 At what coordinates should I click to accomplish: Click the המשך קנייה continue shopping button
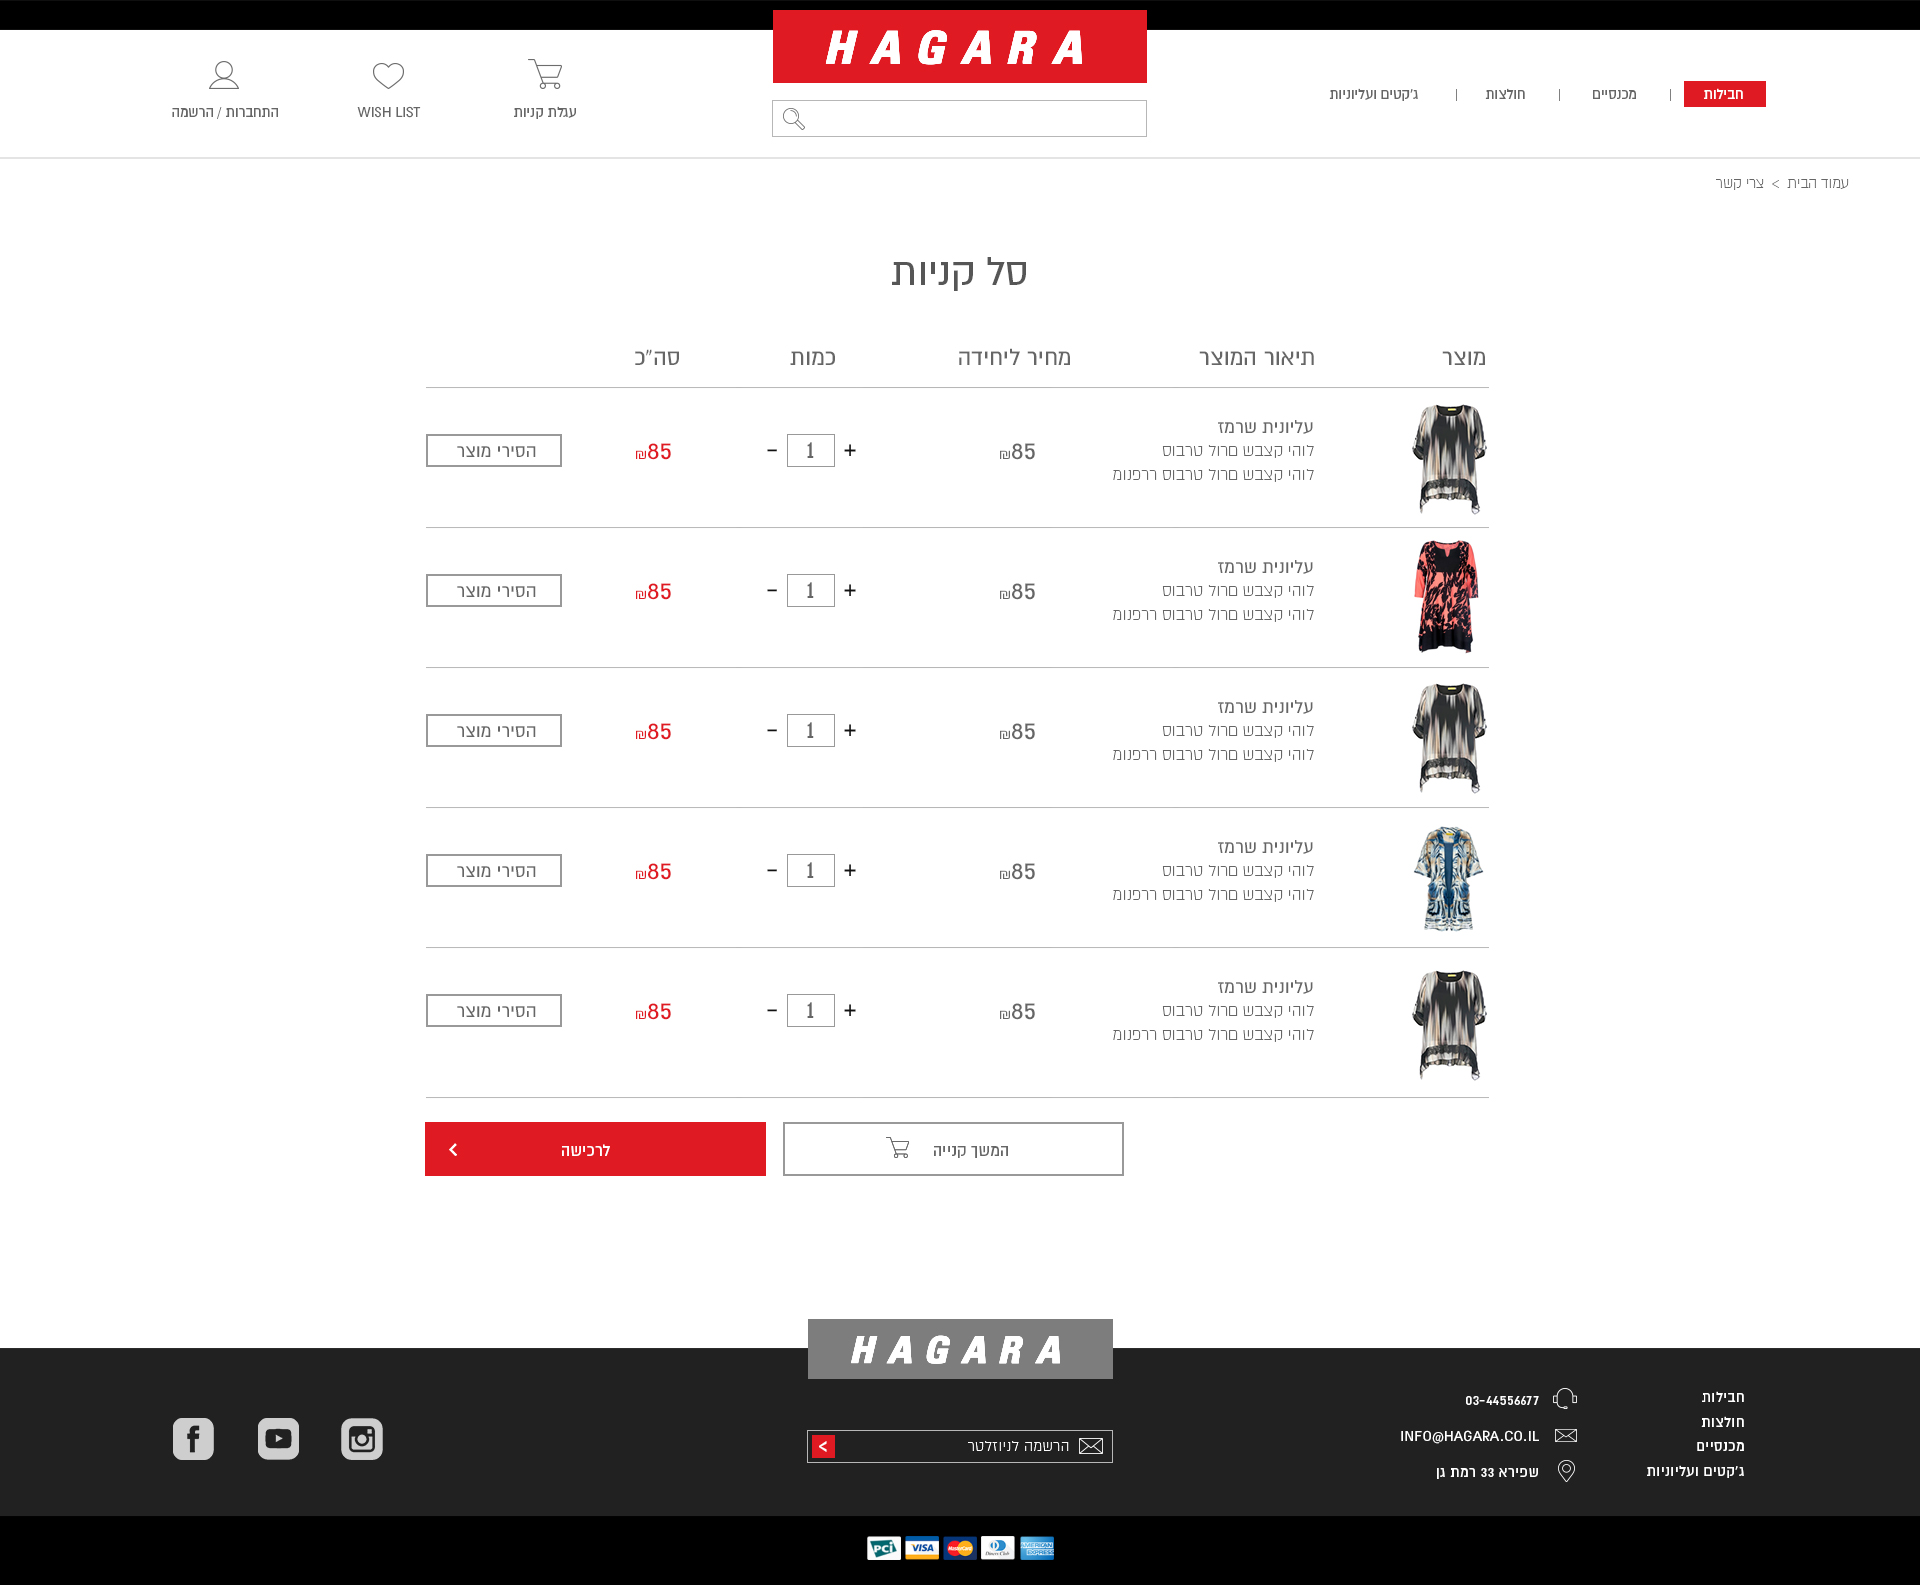pyautogui.click(x=953, y=1149)
